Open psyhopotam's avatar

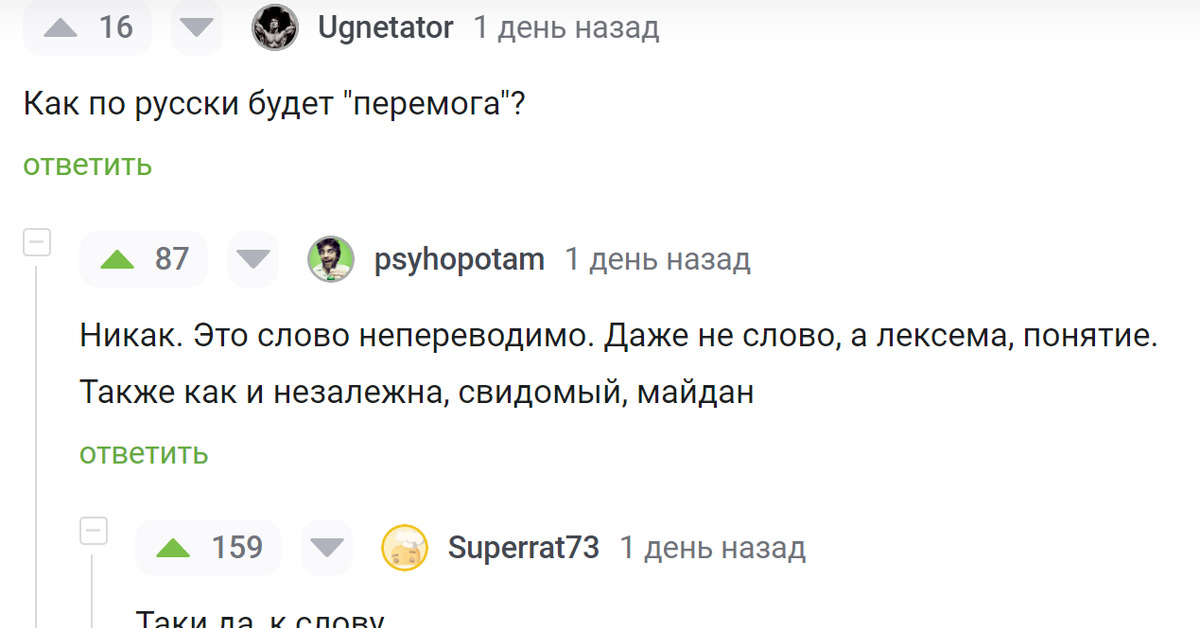coord(330,260)
